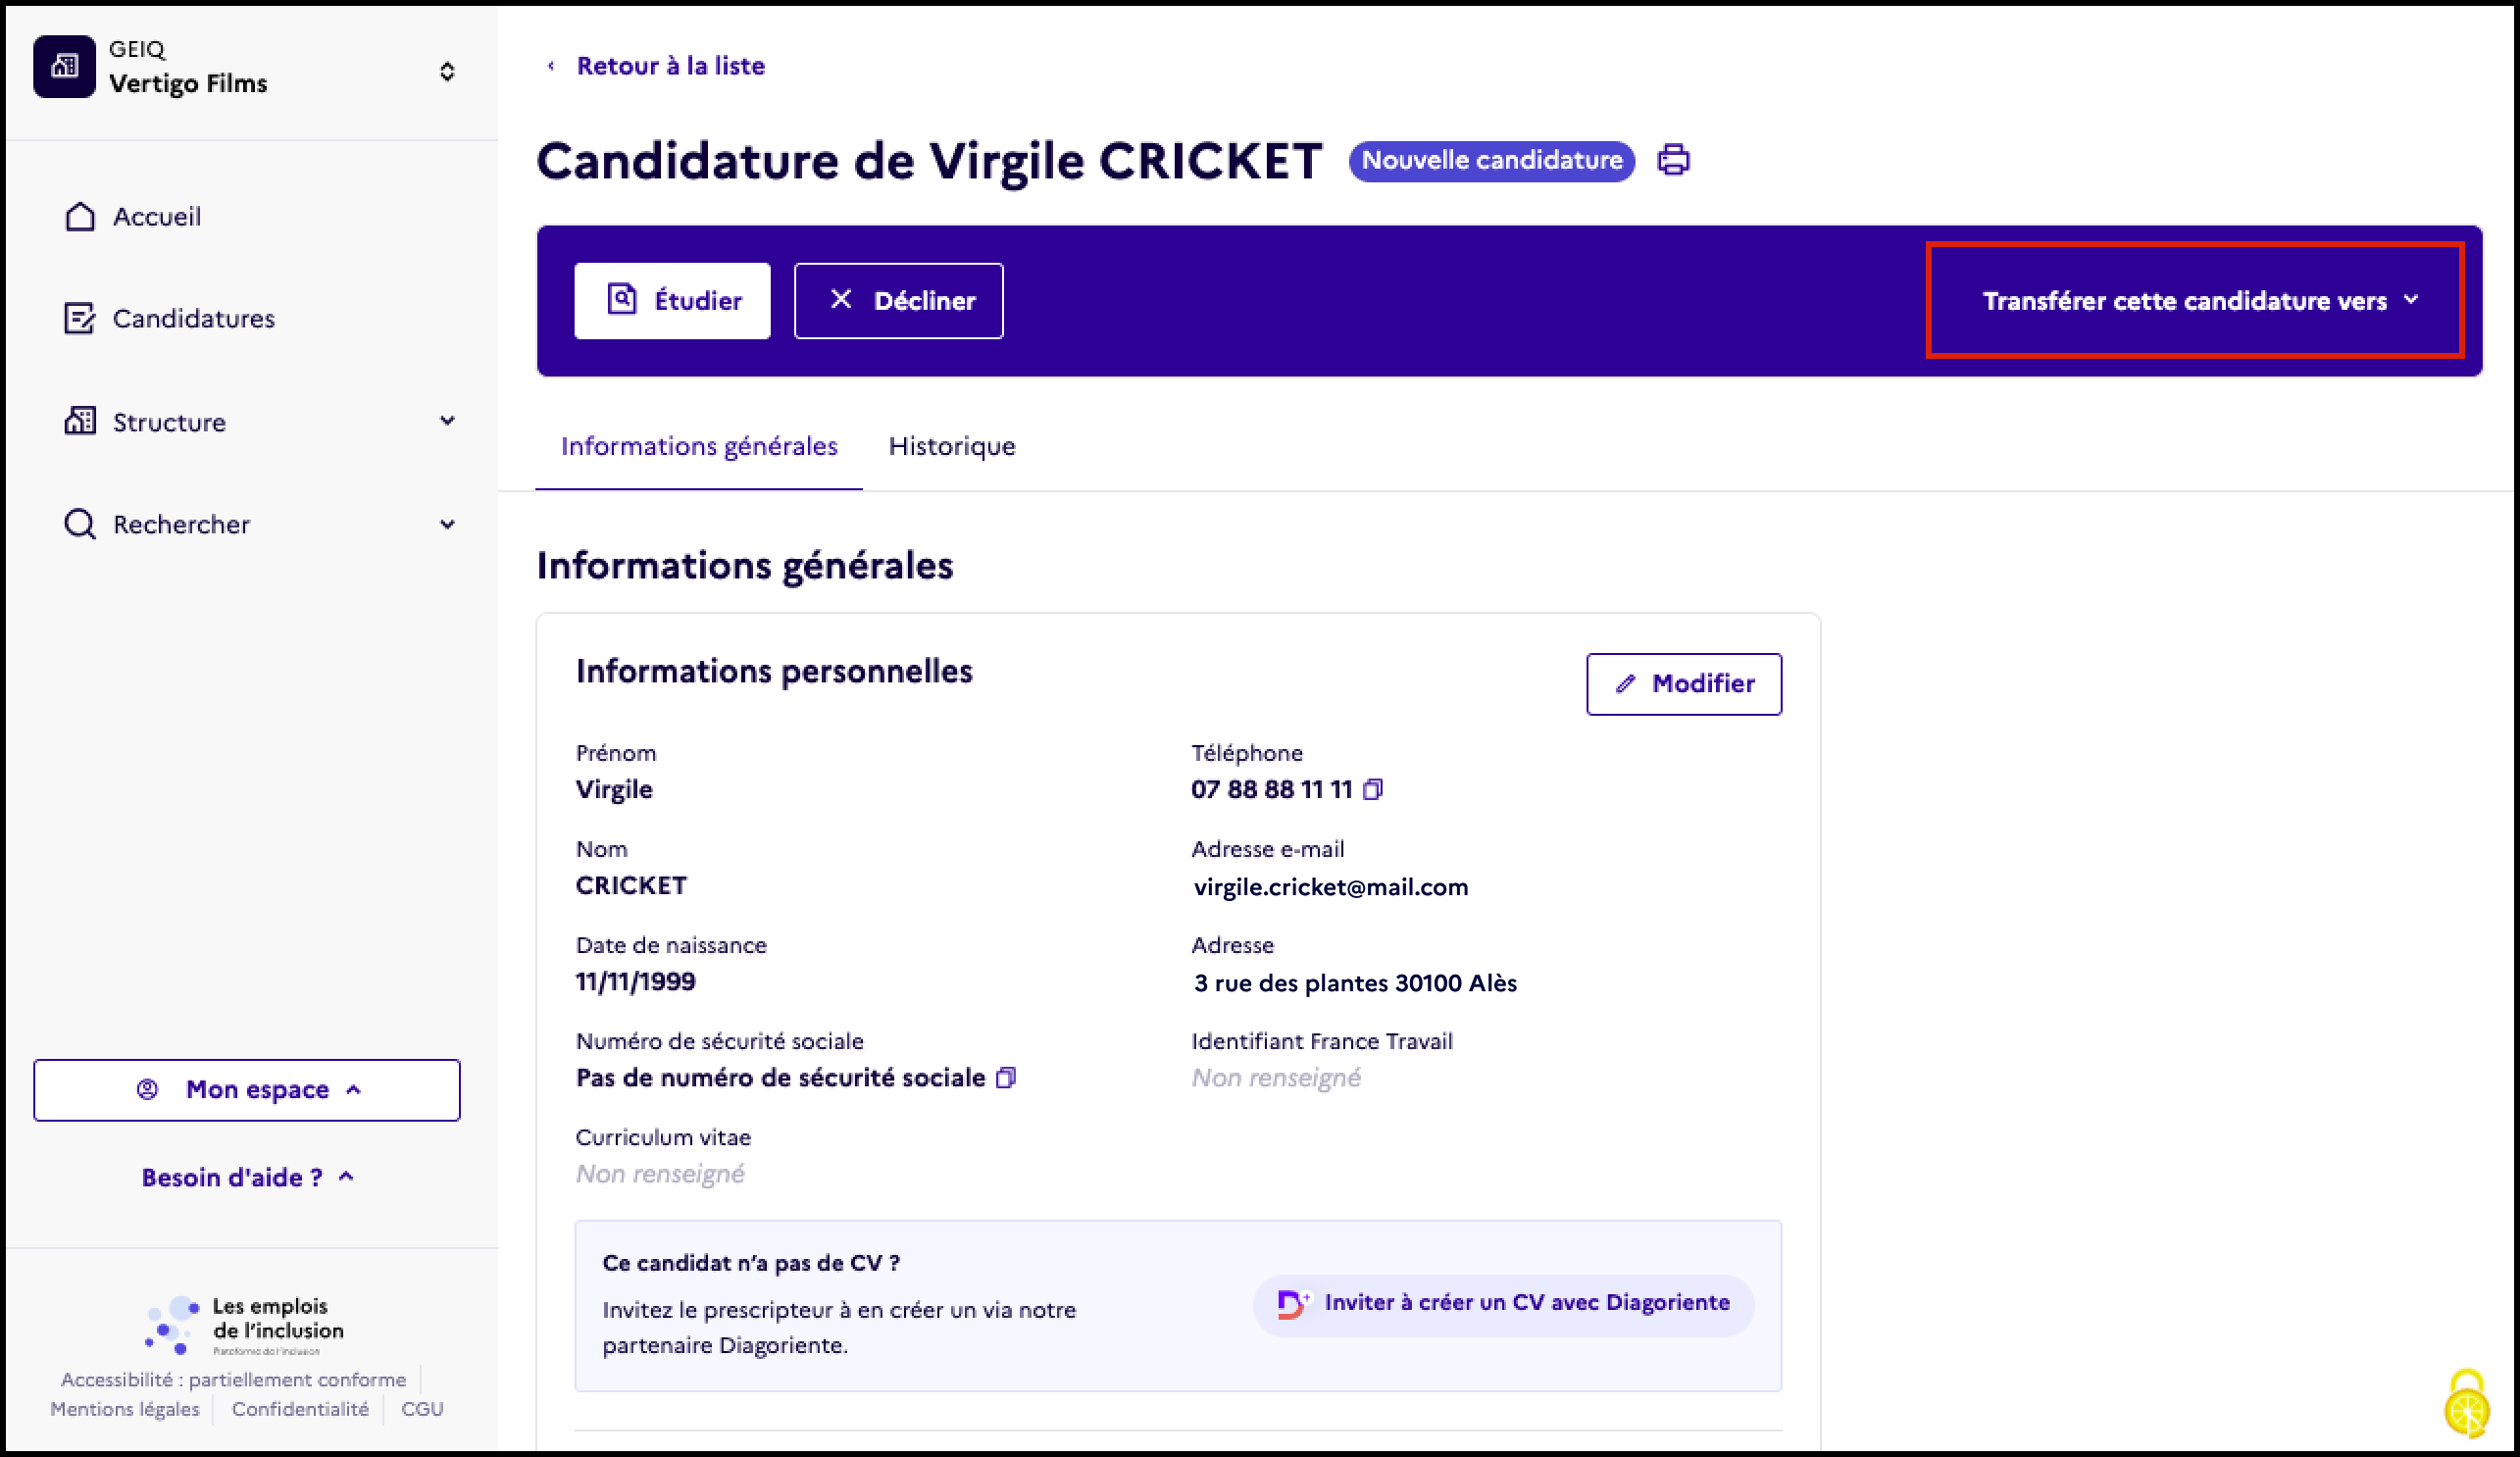Select the Informations générales tab

[699, 446]
